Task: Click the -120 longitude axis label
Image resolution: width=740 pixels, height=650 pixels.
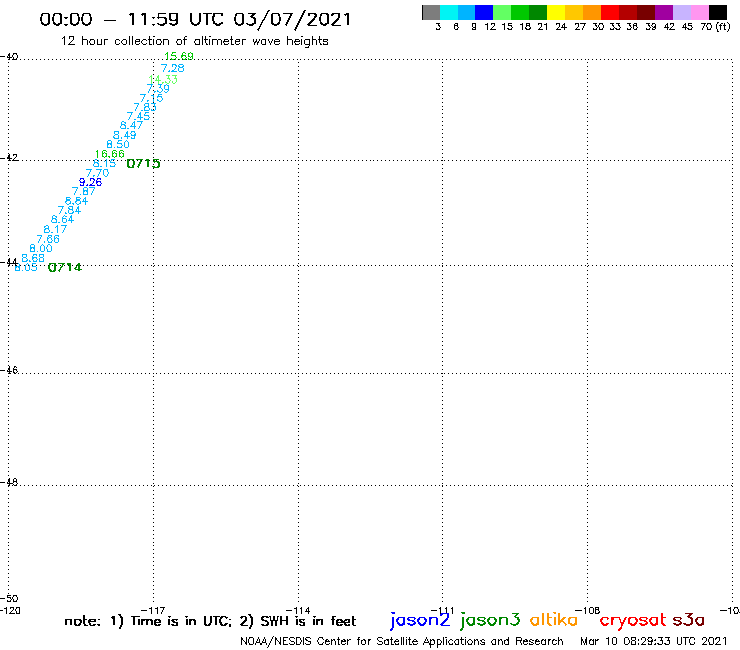Action: [10, 610]
